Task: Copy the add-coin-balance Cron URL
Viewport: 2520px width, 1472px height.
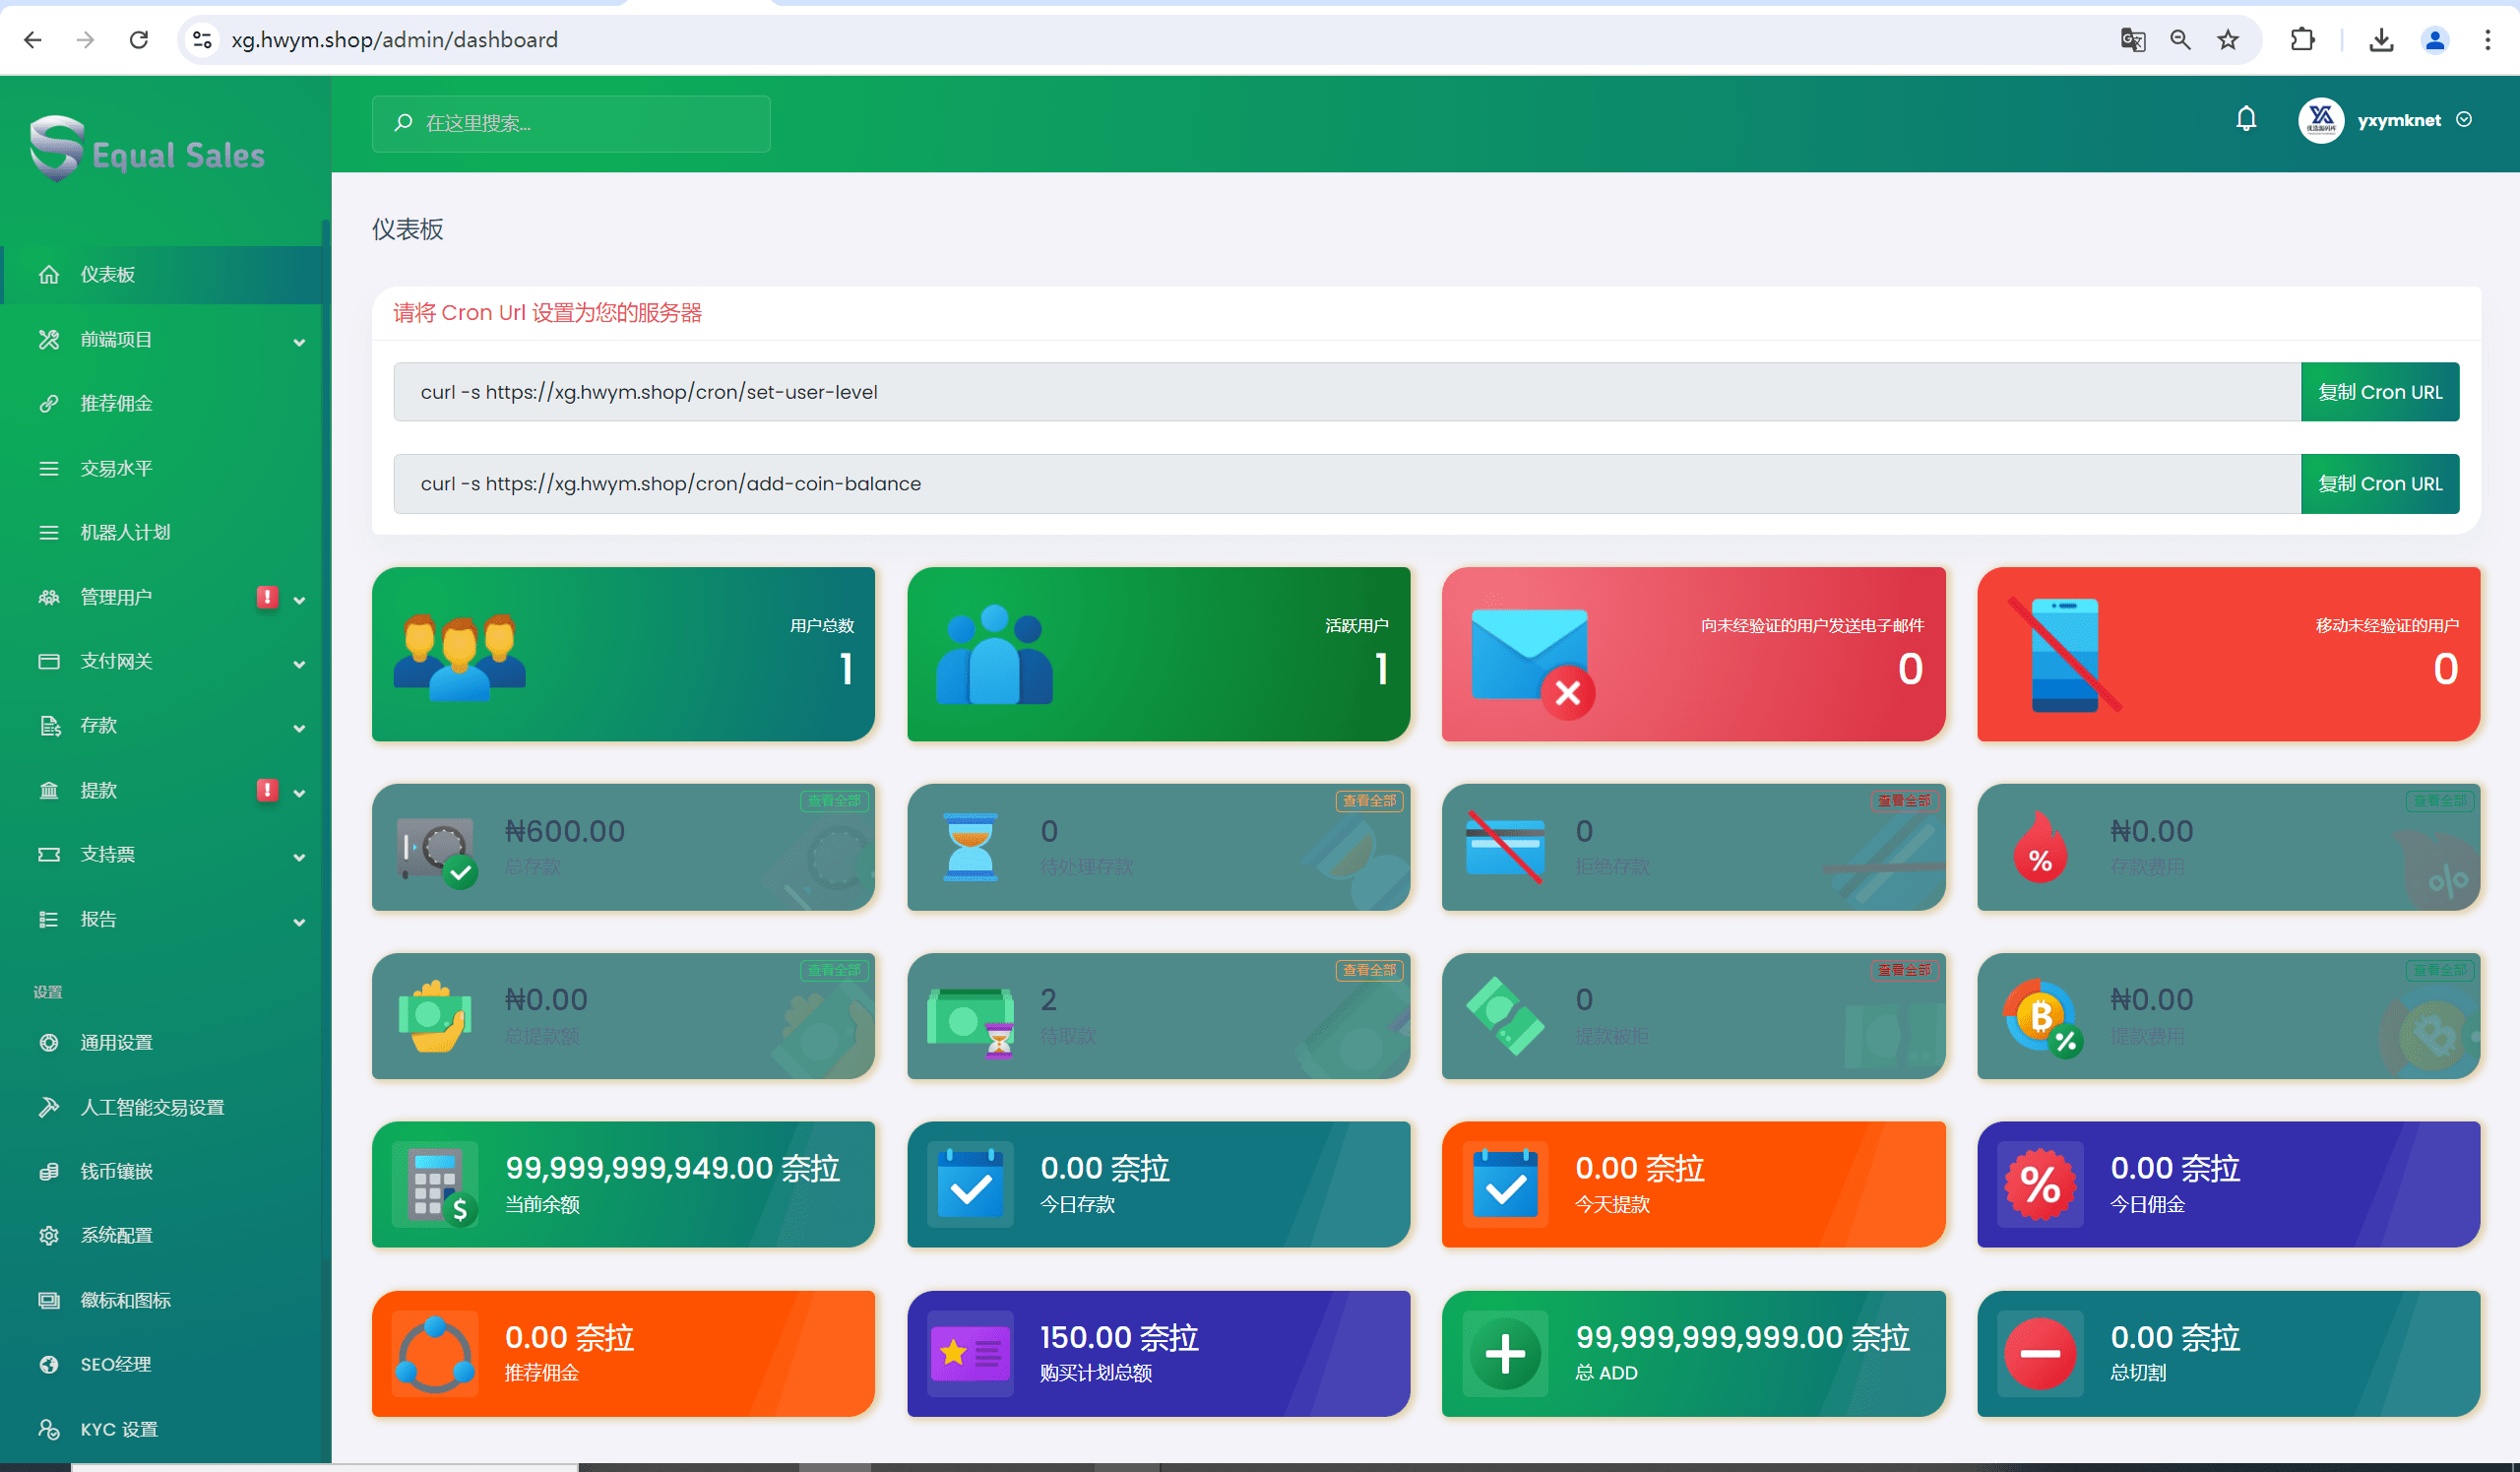Action: click(2379, 484)
